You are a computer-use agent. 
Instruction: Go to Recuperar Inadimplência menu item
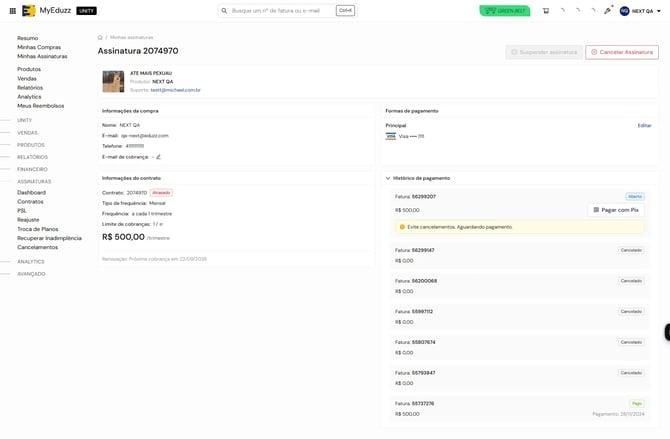[x=49, y=238]
